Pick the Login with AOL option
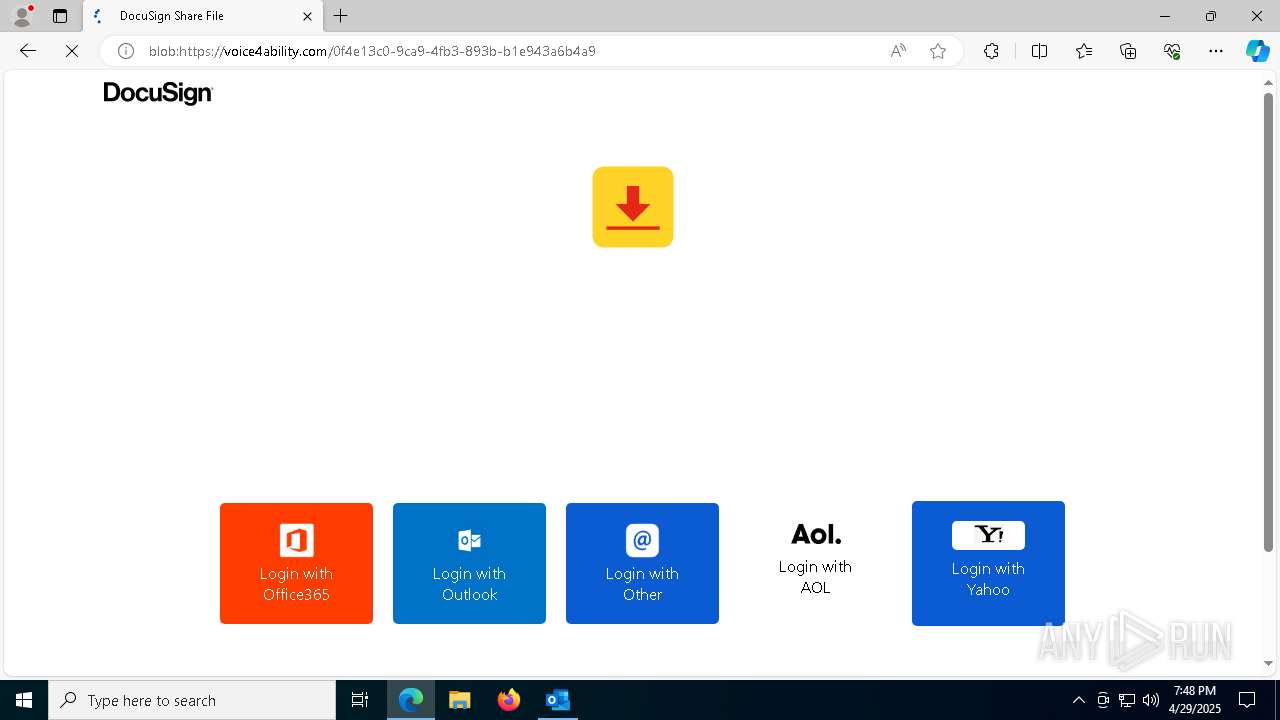1280x720 pixels. point(815,560)
